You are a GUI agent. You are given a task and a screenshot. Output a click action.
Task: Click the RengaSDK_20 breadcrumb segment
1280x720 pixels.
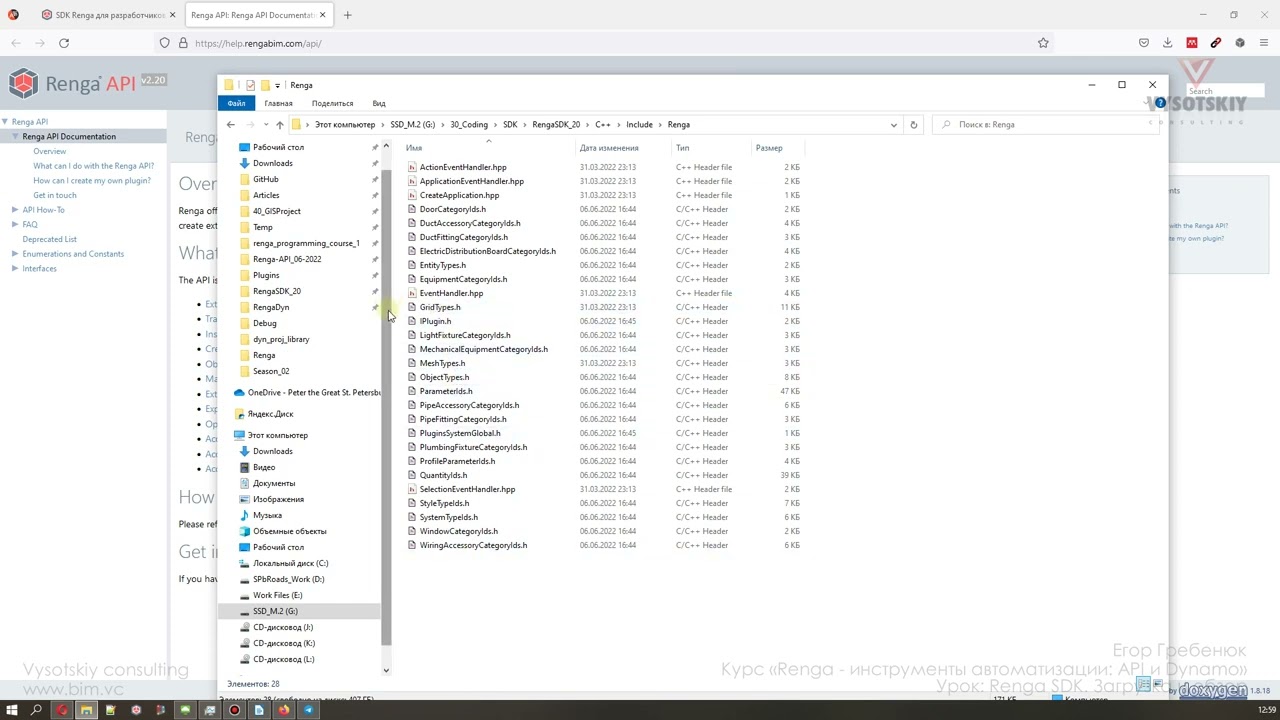(556, 125)
